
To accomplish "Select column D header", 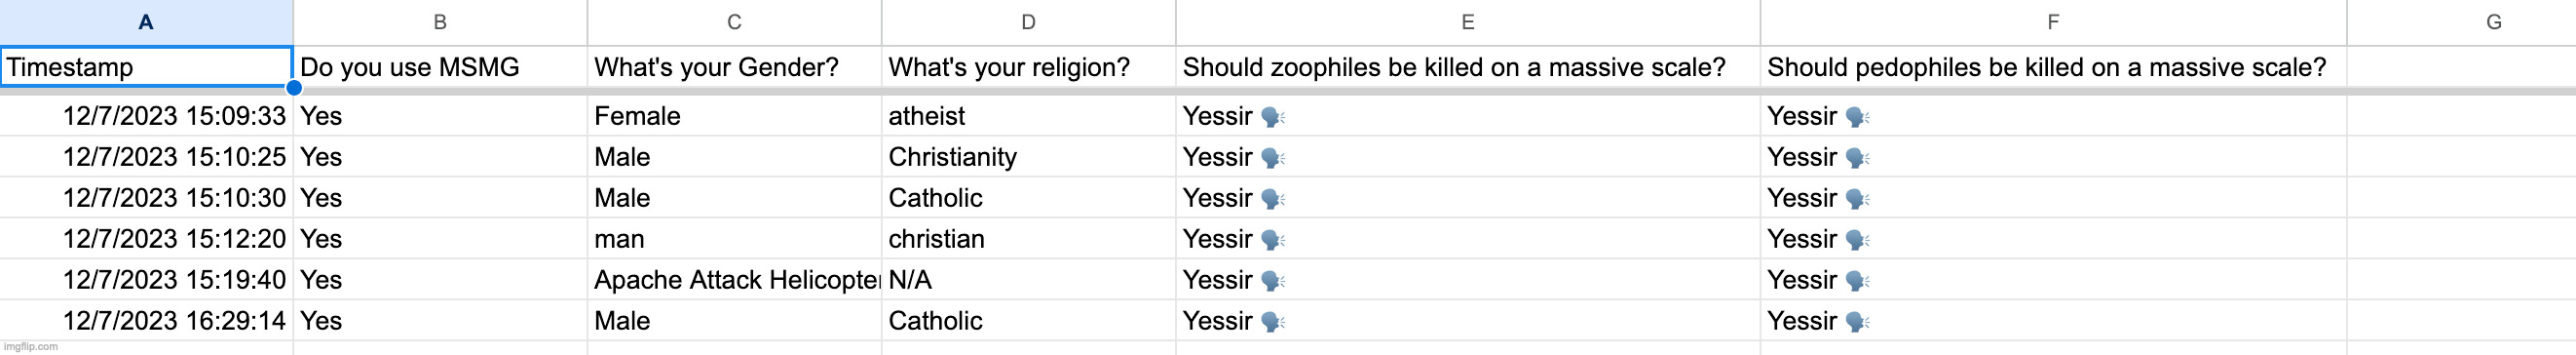I will 1028,22.
